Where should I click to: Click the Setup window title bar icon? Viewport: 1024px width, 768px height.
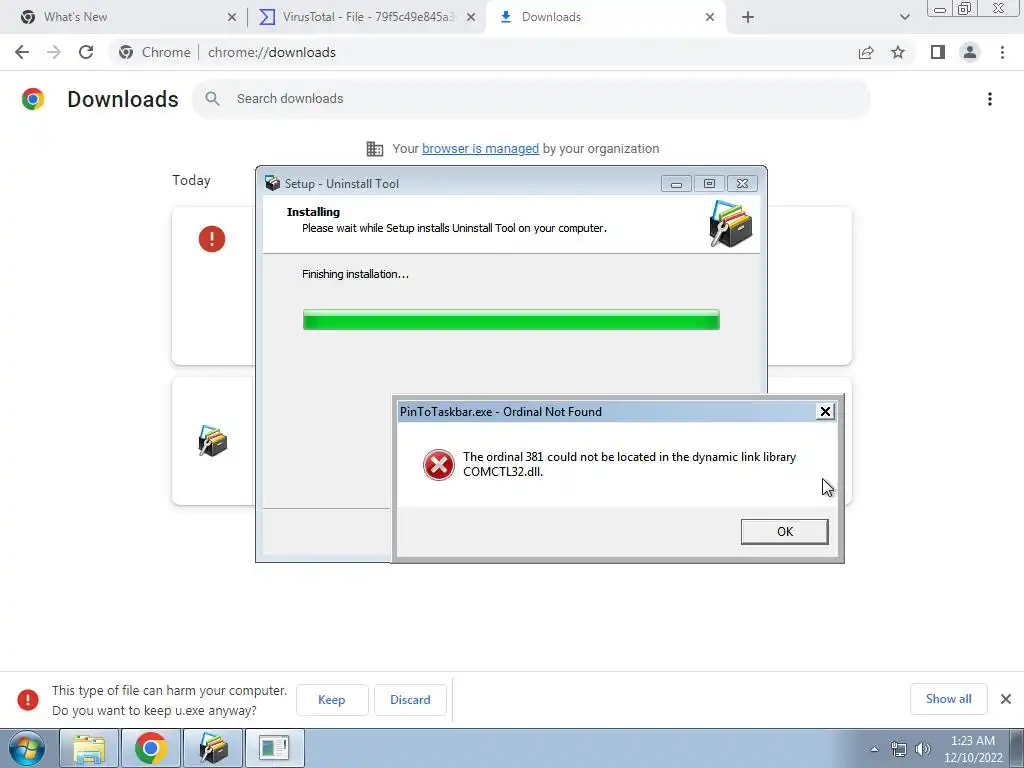point(272,184)
